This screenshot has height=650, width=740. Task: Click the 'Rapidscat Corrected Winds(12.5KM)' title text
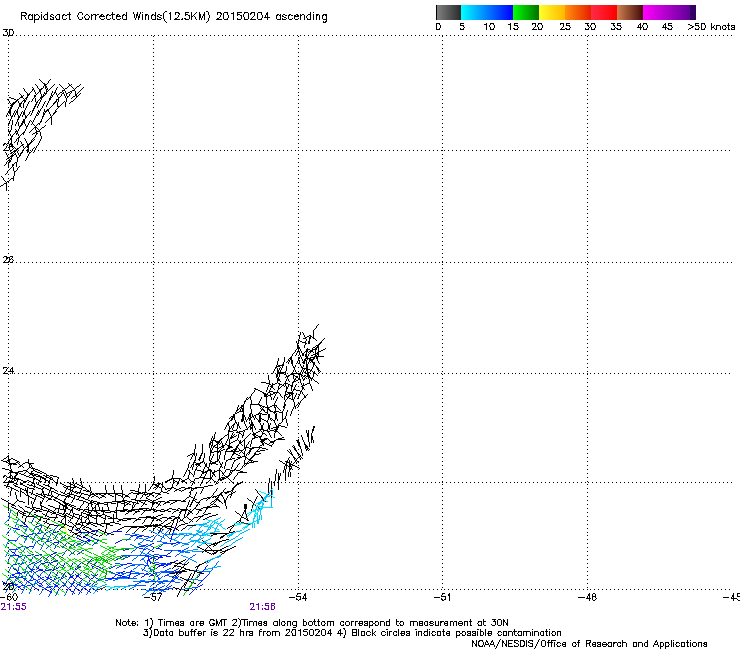[x=115, y=17]
